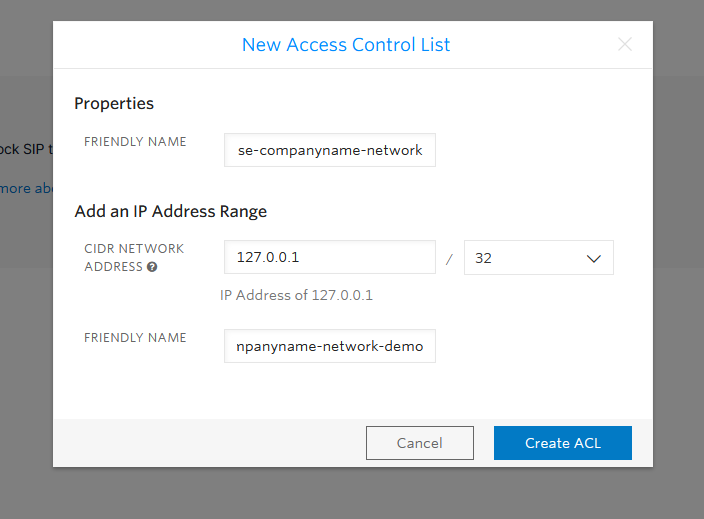Viewport: 704px width, 519px height.
Task: Click the CIDR NETWORK ADDRESS label
Action: (x=134, y=258)
